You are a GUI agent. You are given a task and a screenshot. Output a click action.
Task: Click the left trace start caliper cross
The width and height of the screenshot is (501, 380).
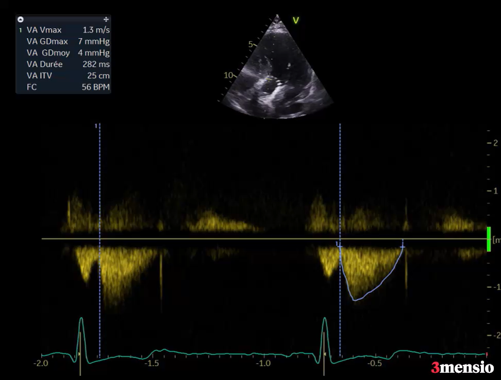(x=339, y=246)
